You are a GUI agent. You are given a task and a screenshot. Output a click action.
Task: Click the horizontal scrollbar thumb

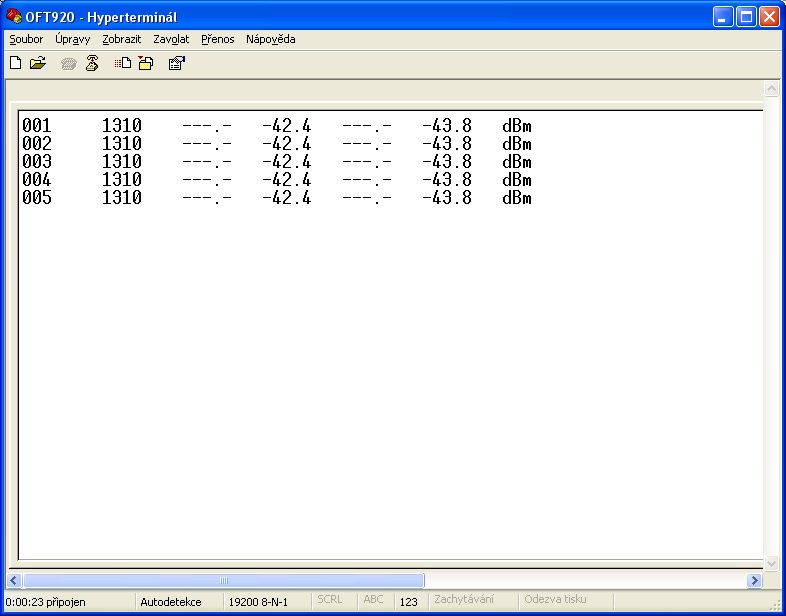(223, 580)
